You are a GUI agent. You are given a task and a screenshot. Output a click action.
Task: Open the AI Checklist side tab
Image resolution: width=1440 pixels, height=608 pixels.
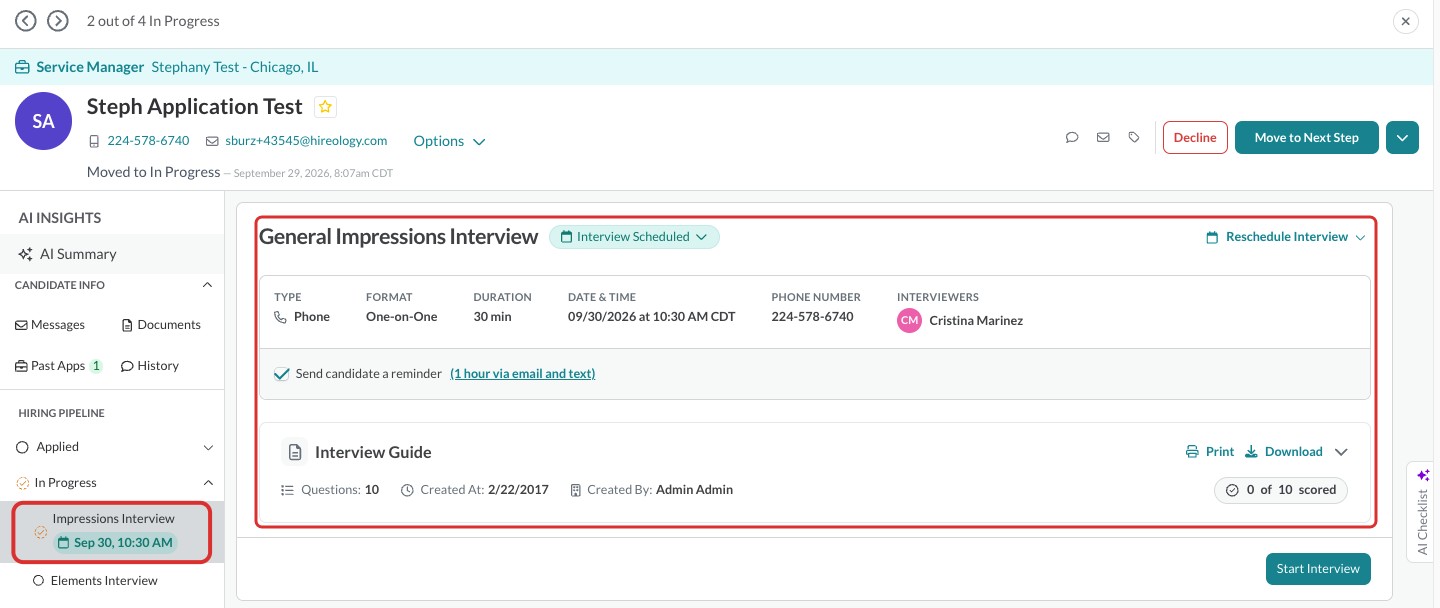pyautogui.click(x=1423, y=511)
